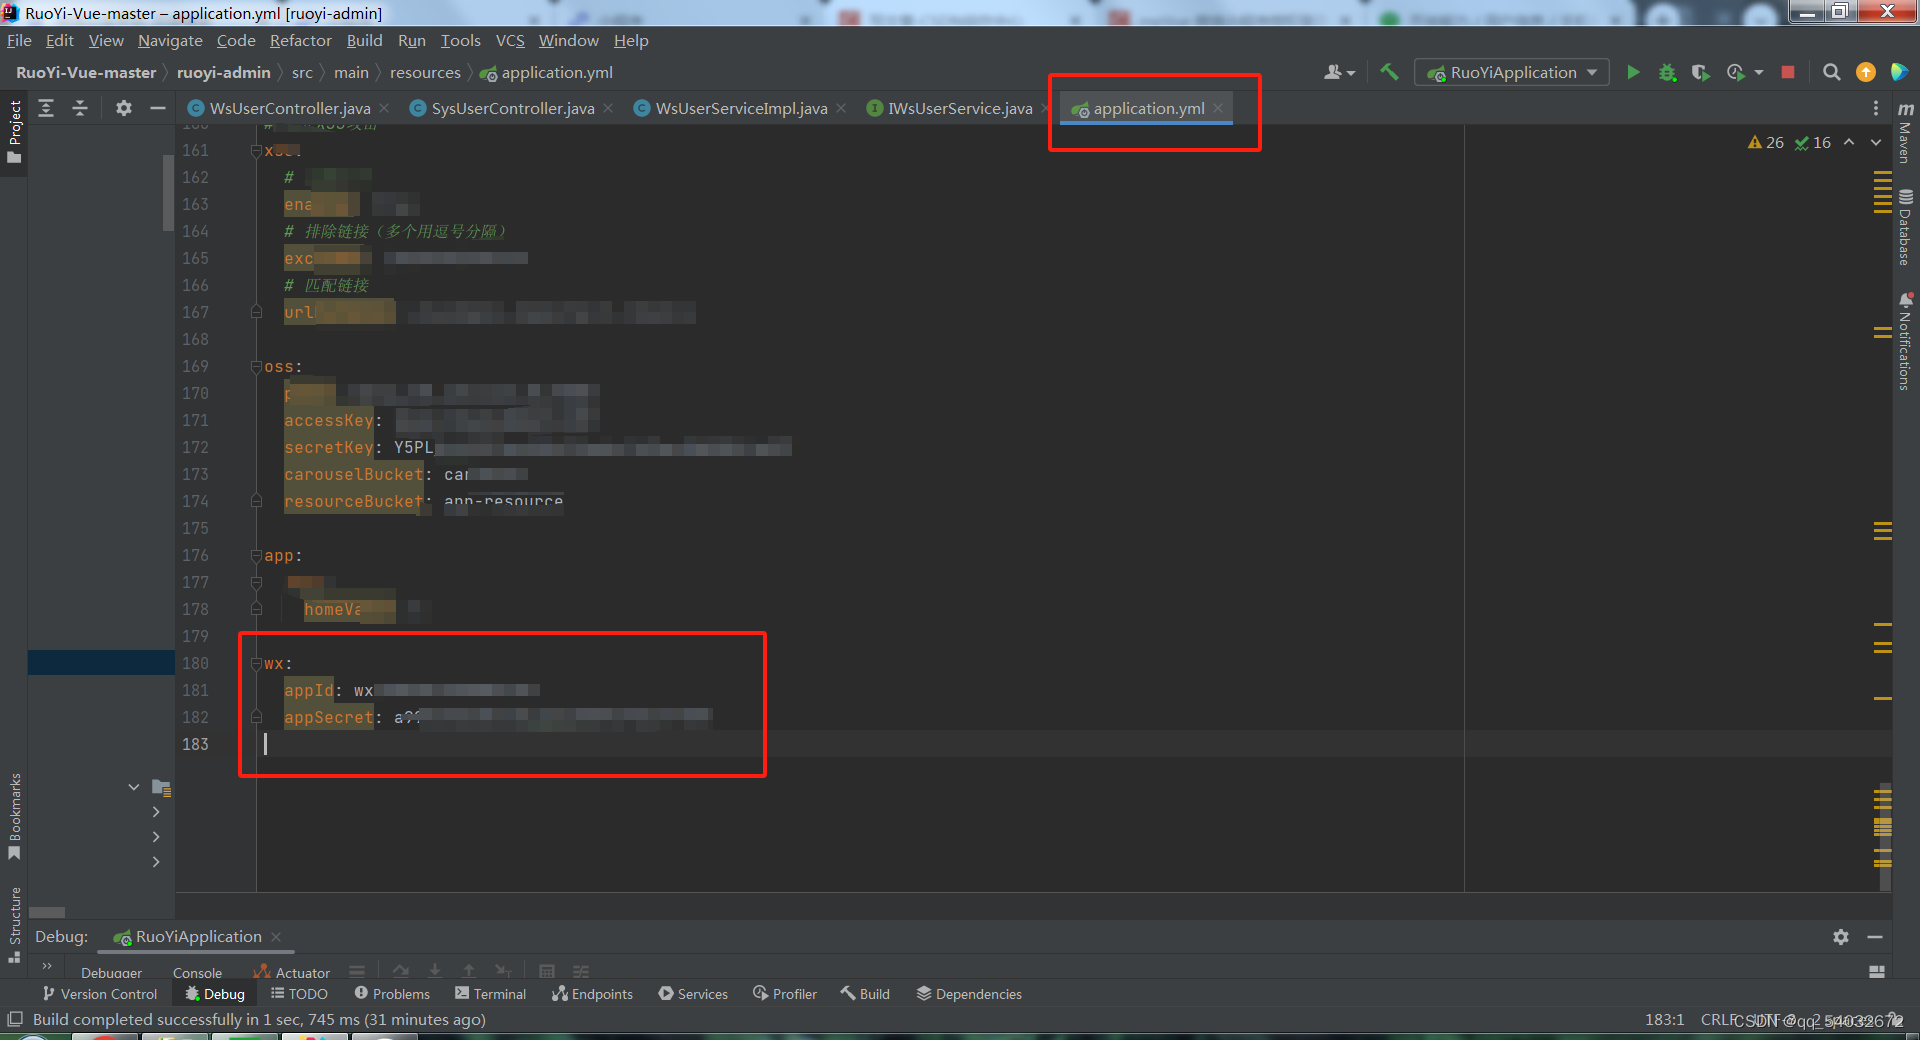Collapse the oss block fold marker
Viewport: 1920px width, 1040px height.
[x=256, y=366]
